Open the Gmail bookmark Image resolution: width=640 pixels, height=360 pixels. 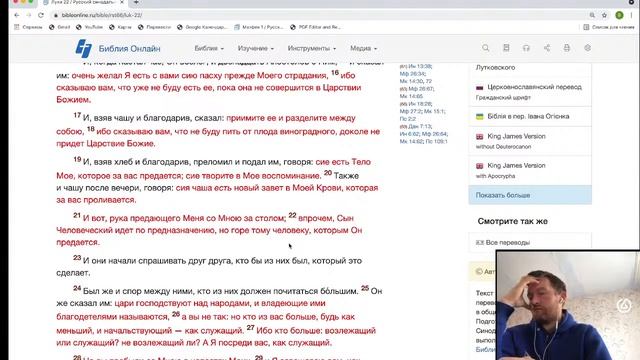(60, 27)
